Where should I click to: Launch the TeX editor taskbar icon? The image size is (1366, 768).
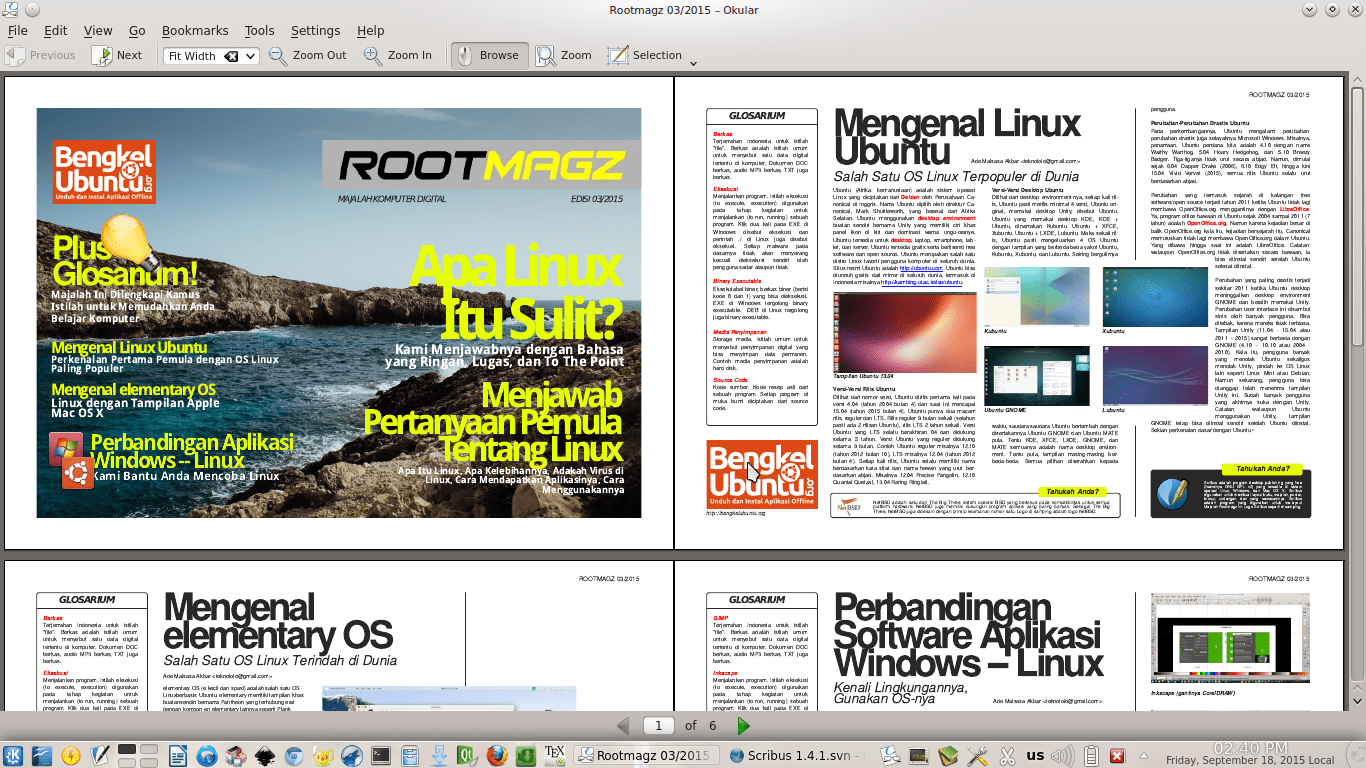pos(555,755)
